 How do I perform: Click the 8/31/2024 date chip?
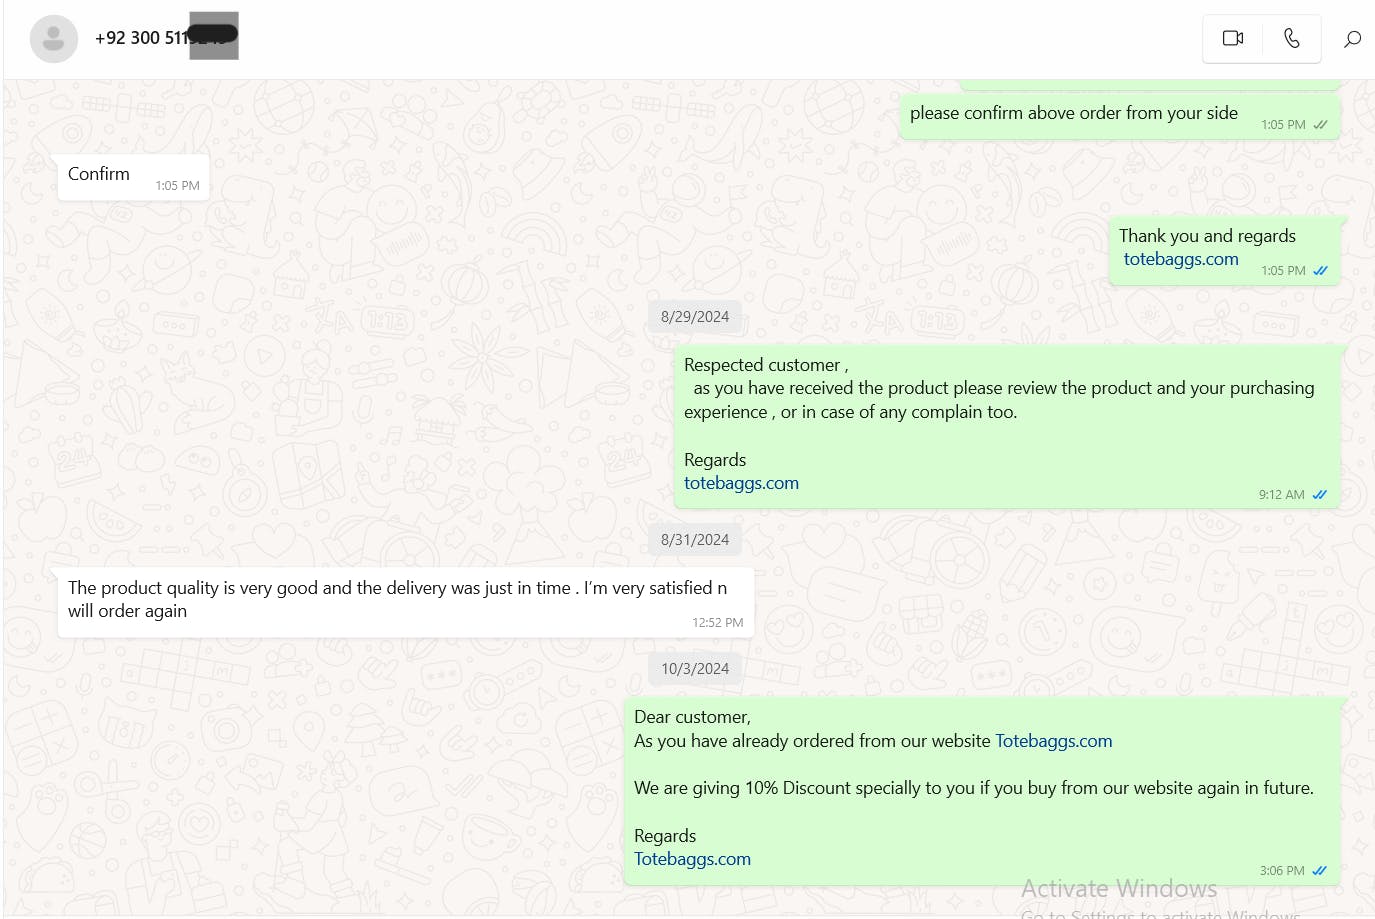(x=695, y=540)
